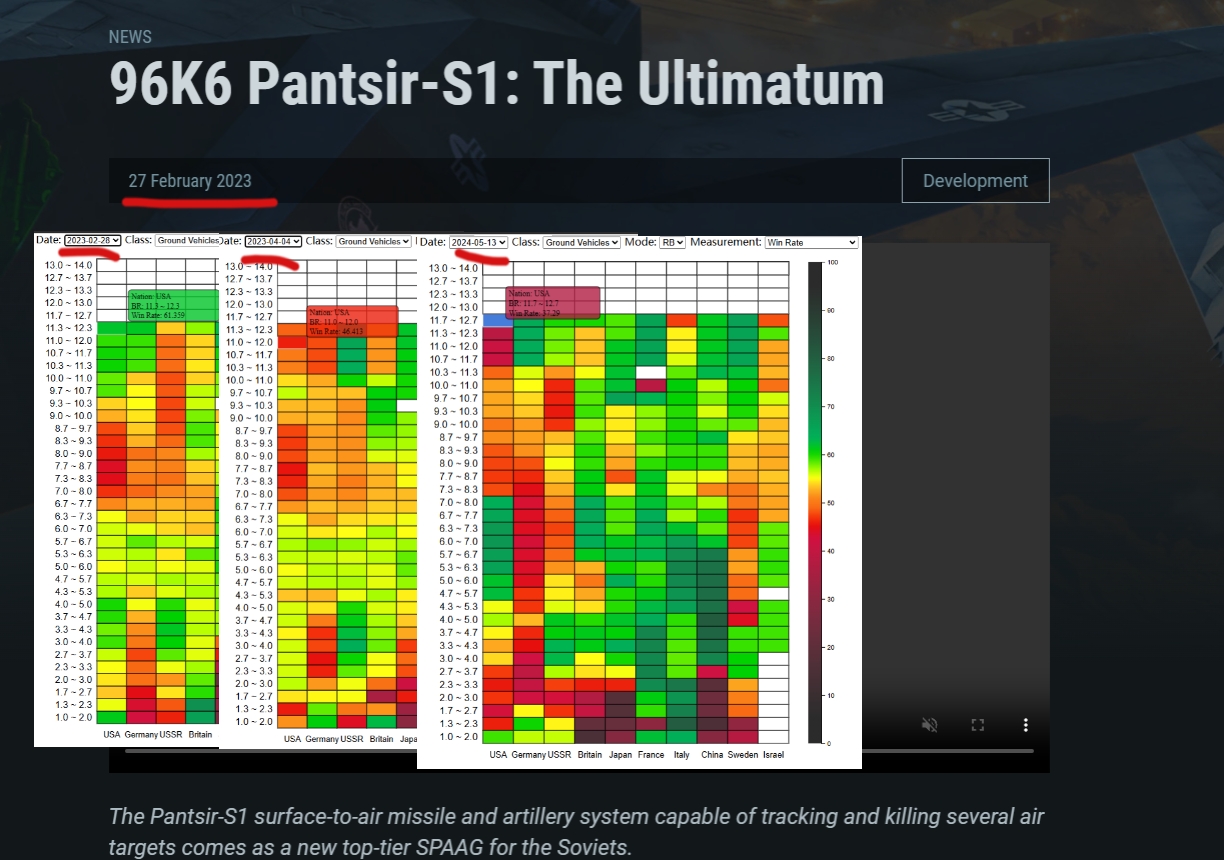This screenshot has height=860, width=1224.
Task: Unmute the video using the muted speaker icon
Action: (x=929, y=725)
